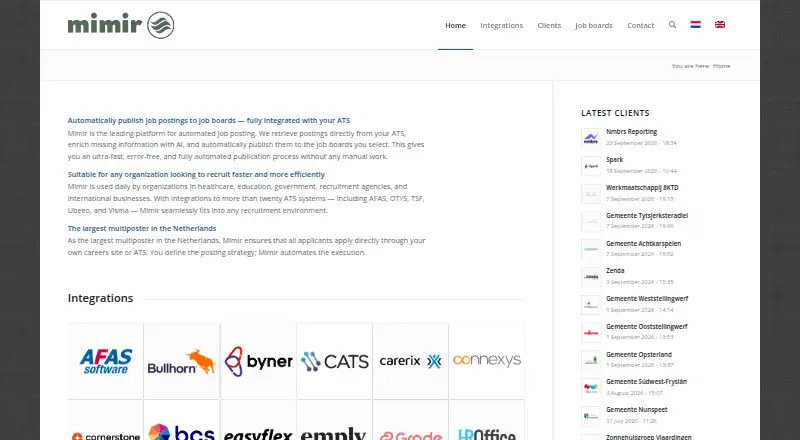800x440 pixels.
Task: Open the connexys integration logo
Action: point(487,361)
